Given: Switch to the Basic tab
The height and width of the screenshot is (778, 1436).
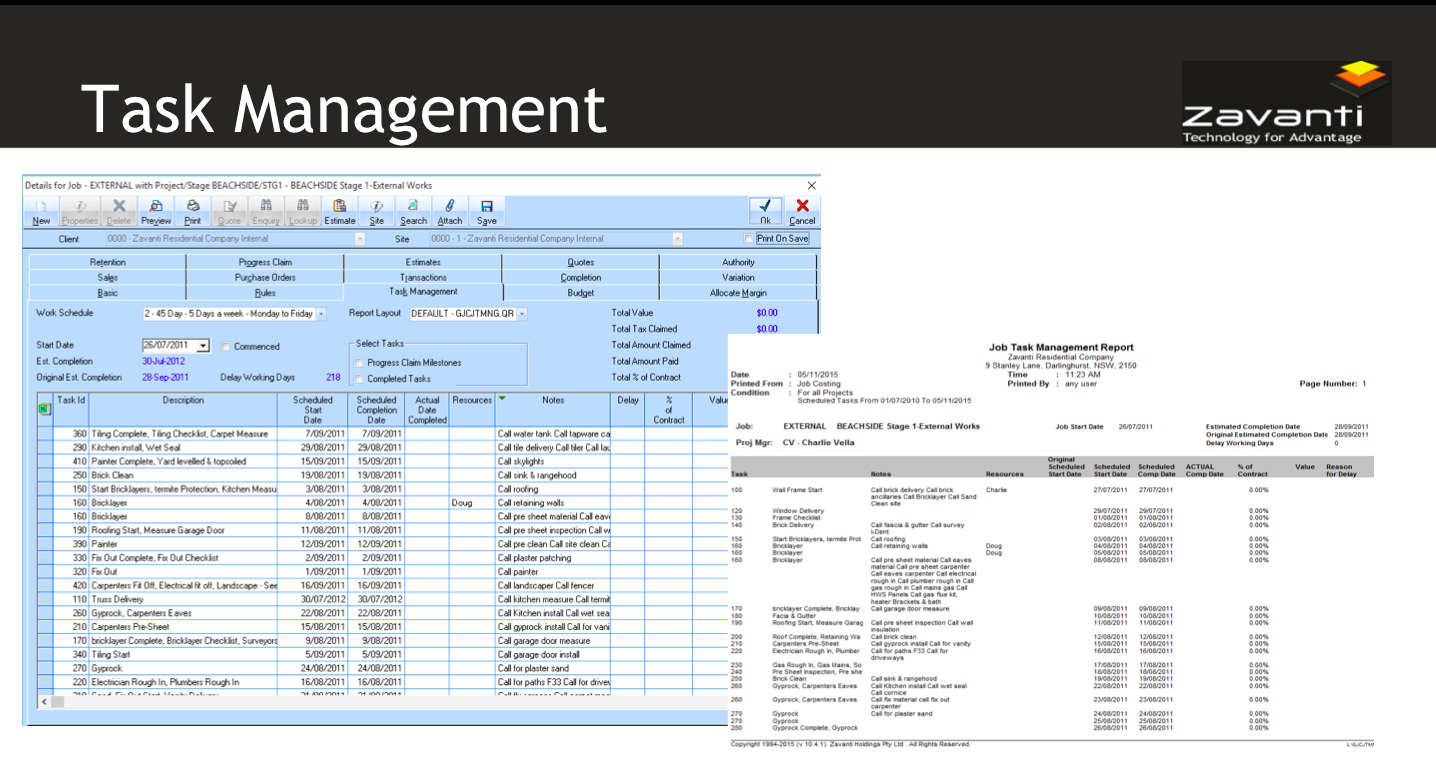Looking at the screenshot, I should pyautogui.click(x=108, y=293).
